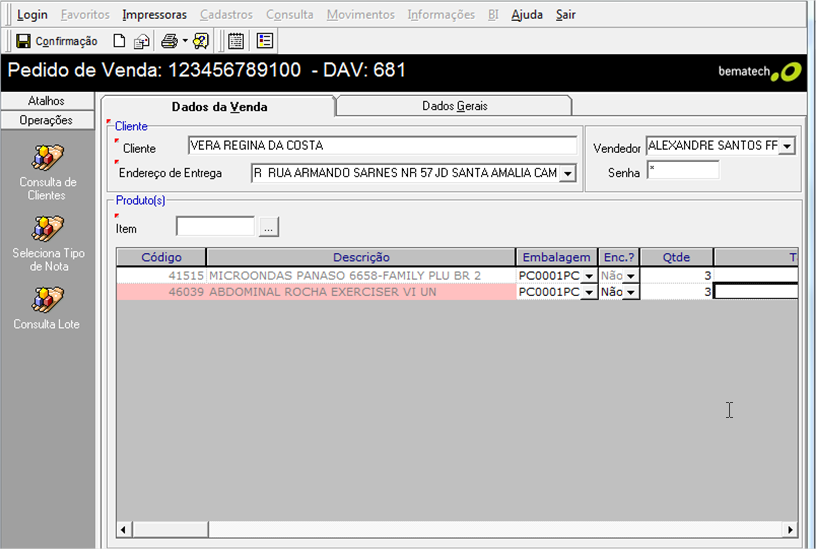Open the Movimentos menu
Viewport: 816px width, 549px height.
point(361,15)
